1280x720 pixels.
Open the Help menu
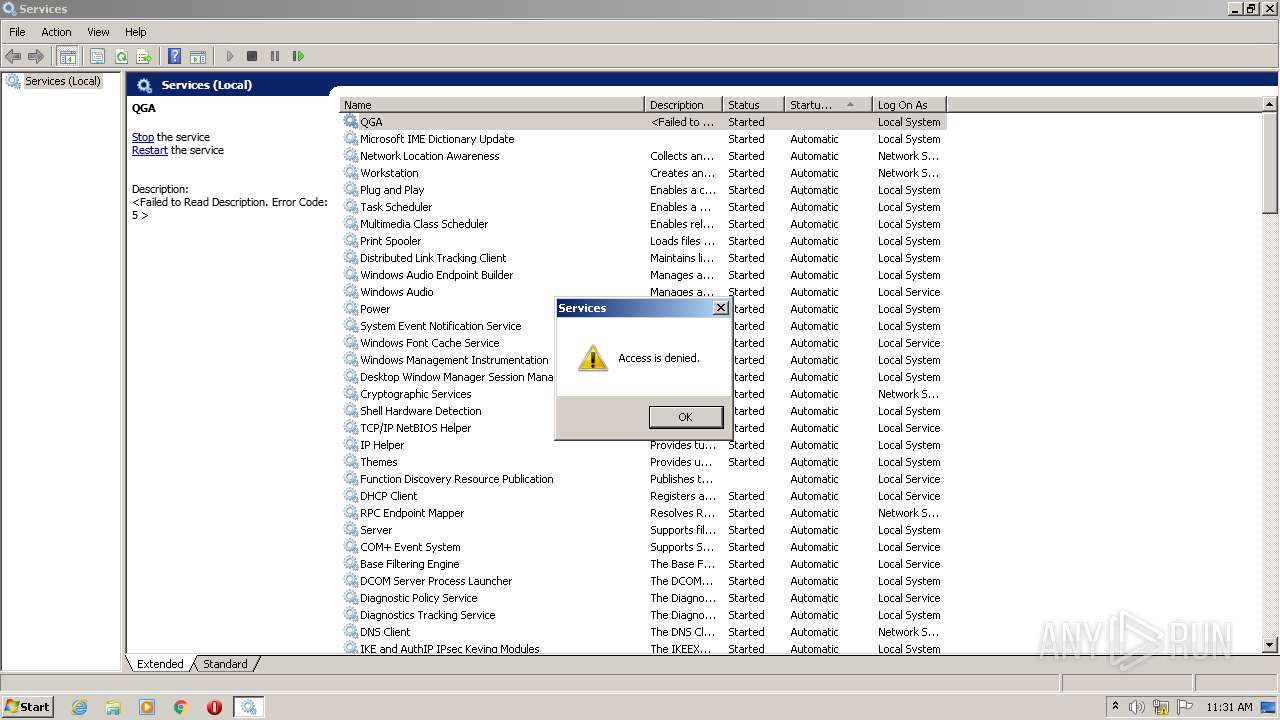[x=136, y=32]
